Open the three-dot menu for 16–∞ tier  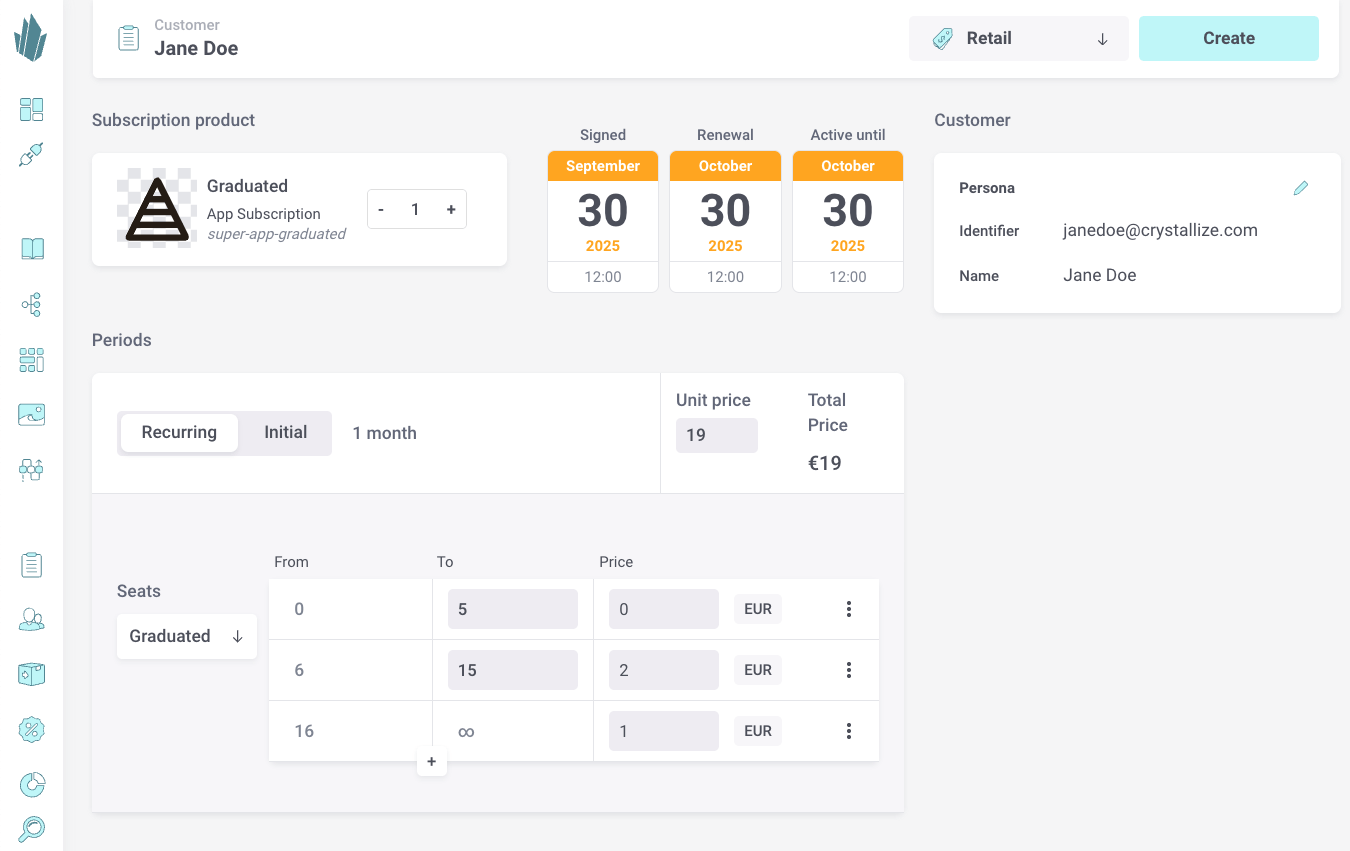[848, 731]
